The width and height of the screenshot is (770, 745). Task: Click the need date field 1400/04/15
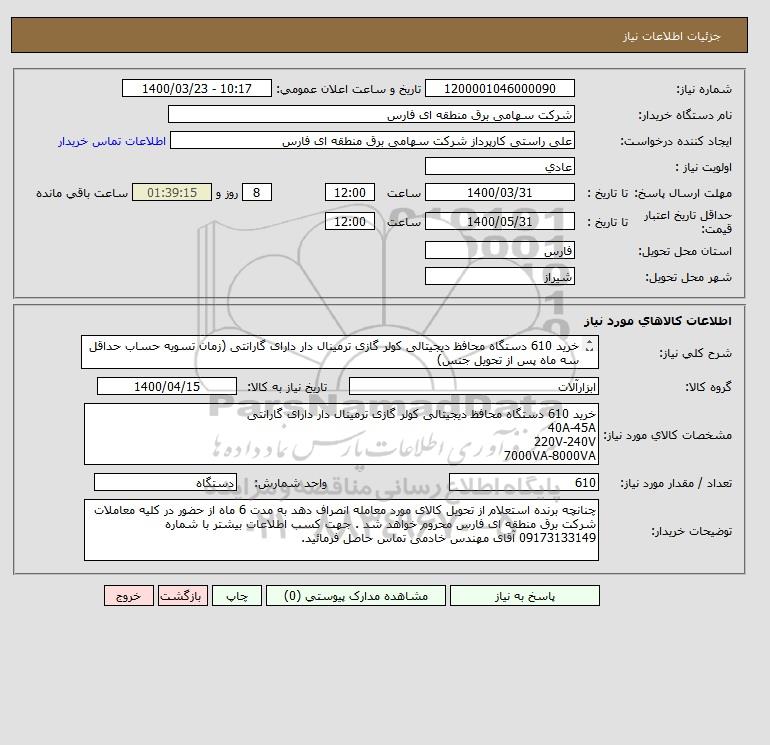[x=167, y=386]
